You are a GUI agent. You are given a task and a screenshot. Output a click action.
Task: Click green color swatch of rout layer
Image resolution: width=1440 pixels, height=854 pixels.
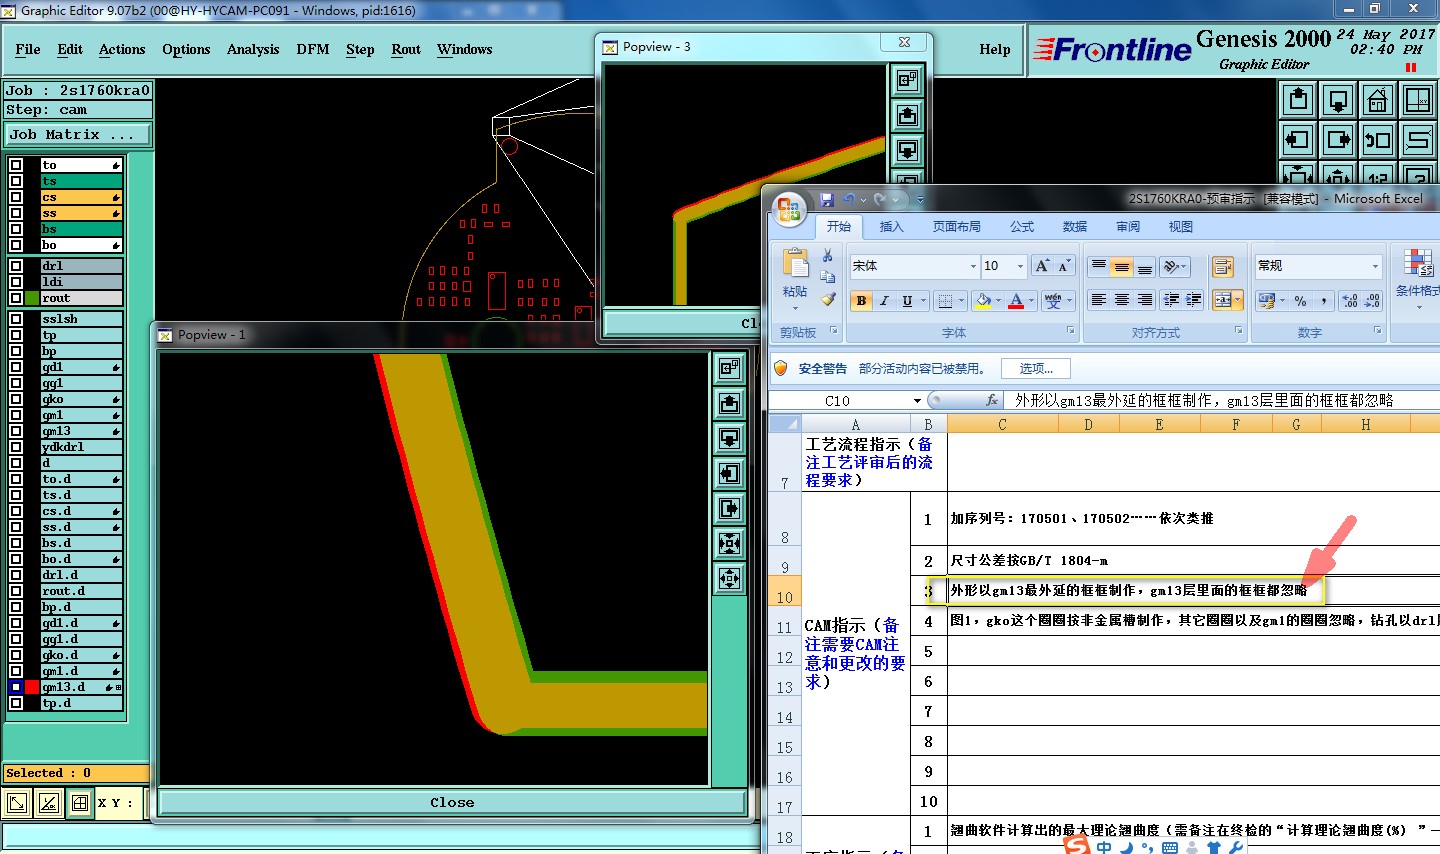pos(32,298)
